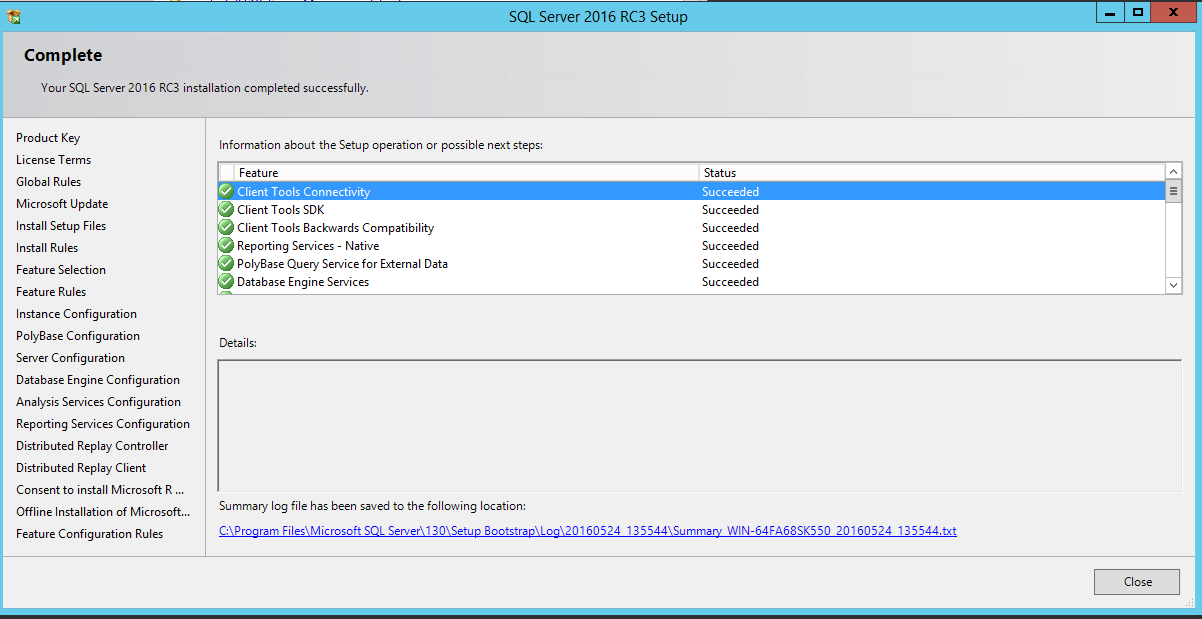Screen dimensions: 1202x619
Task: Minimize the SQL Server Setup window
Action: click(1110, 13)
